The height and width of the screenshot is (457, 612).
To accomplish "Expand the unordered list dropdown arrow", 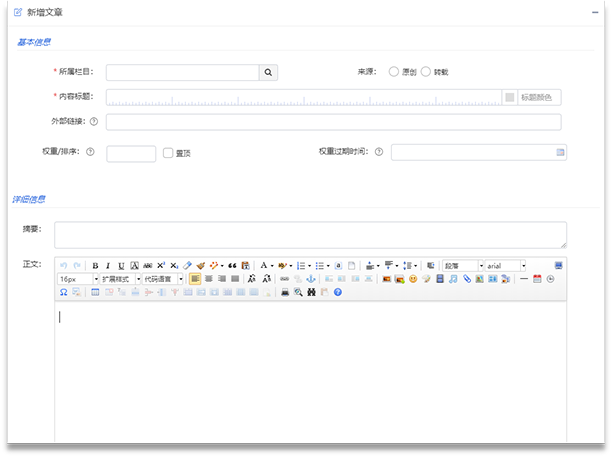I will pos(328,266).
